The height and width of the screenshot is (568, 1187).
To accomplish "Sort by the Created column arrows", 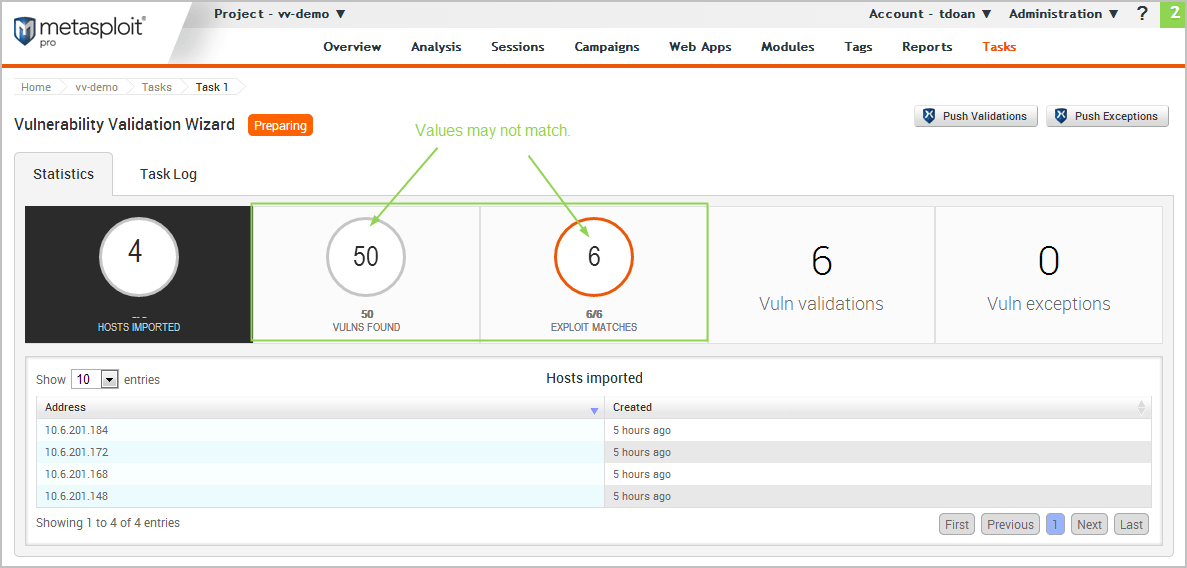I will point(1141,408).
